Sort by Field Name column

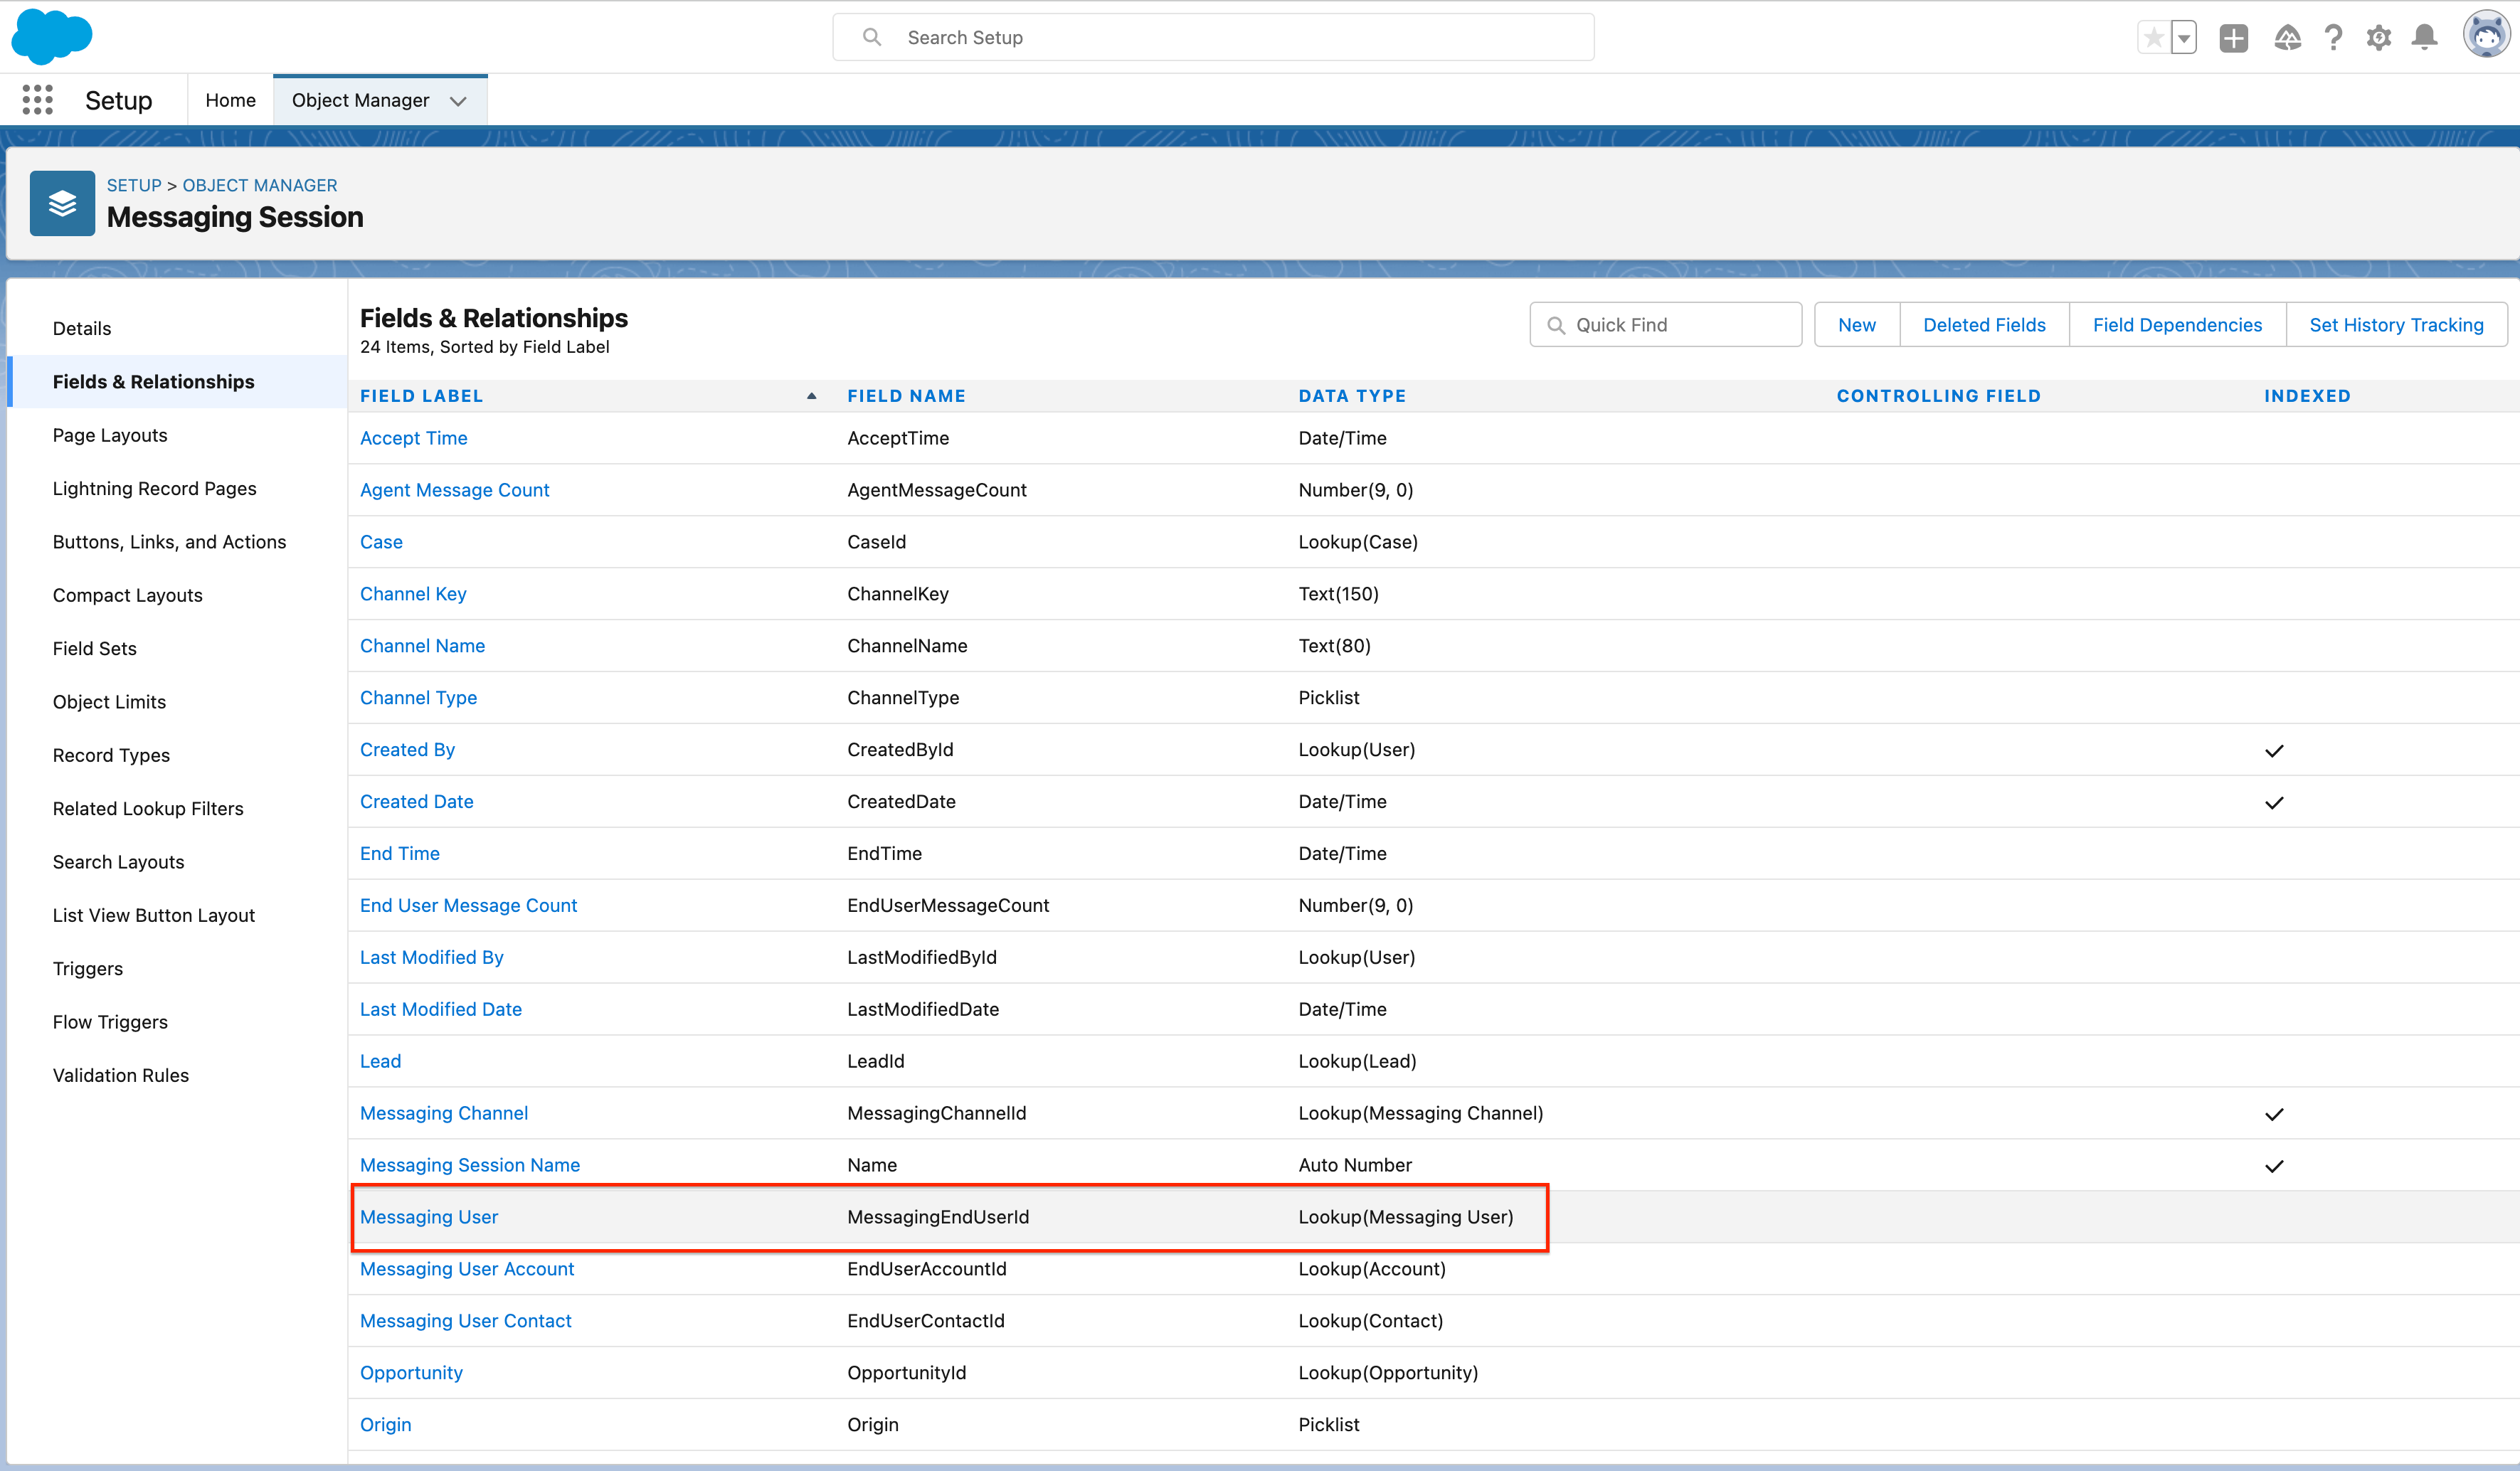[x=906, y=396]
